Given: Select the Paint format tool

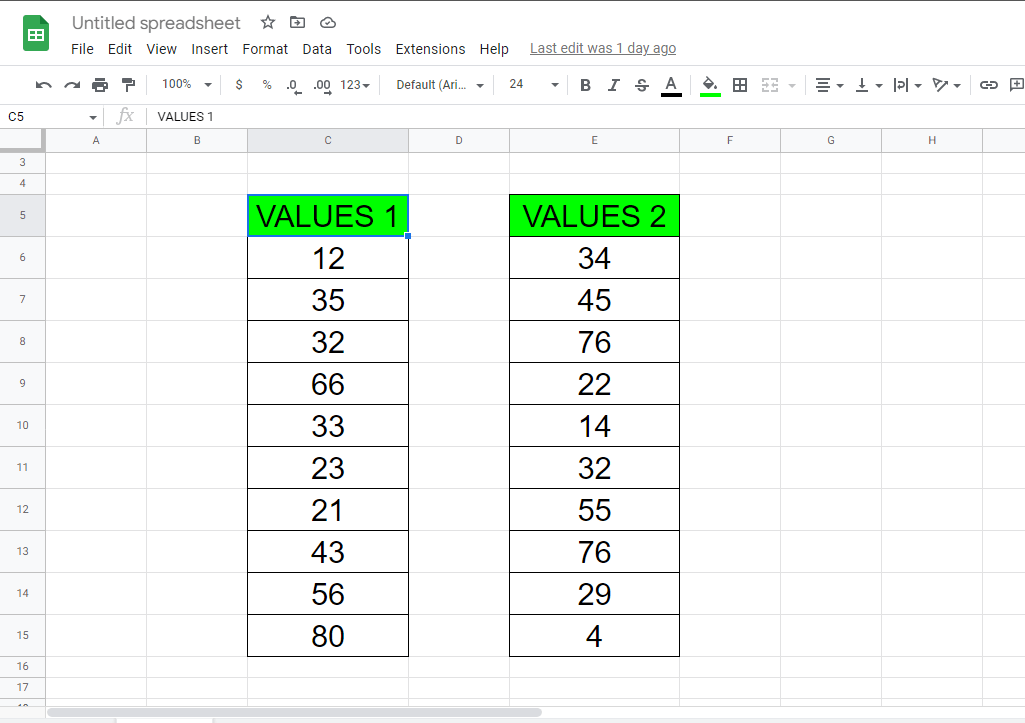Looking at the screenshot, I should point(128,85).
